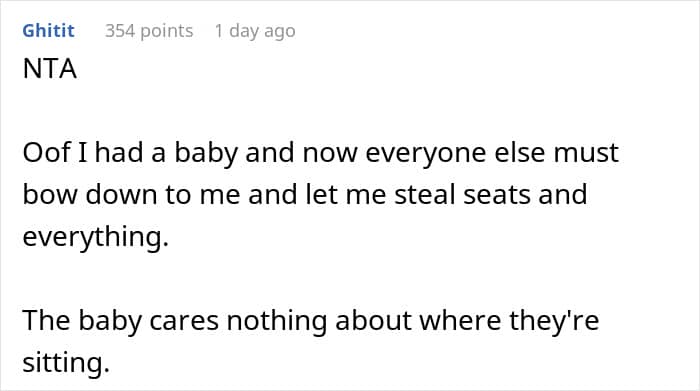Click the word baby in first paragraph
The image size is (700, 391).
(206, 154)
